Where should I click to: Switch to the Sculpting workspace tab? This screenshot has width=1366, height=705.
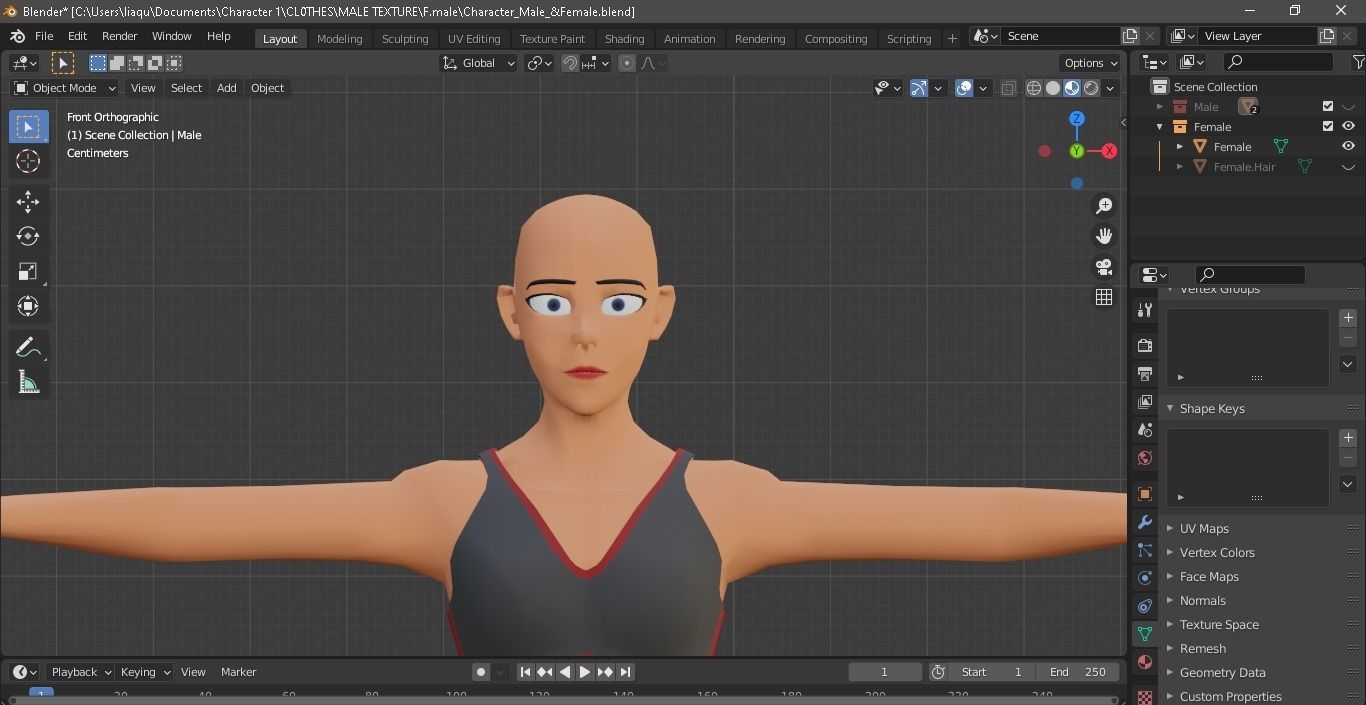(405, 38)
